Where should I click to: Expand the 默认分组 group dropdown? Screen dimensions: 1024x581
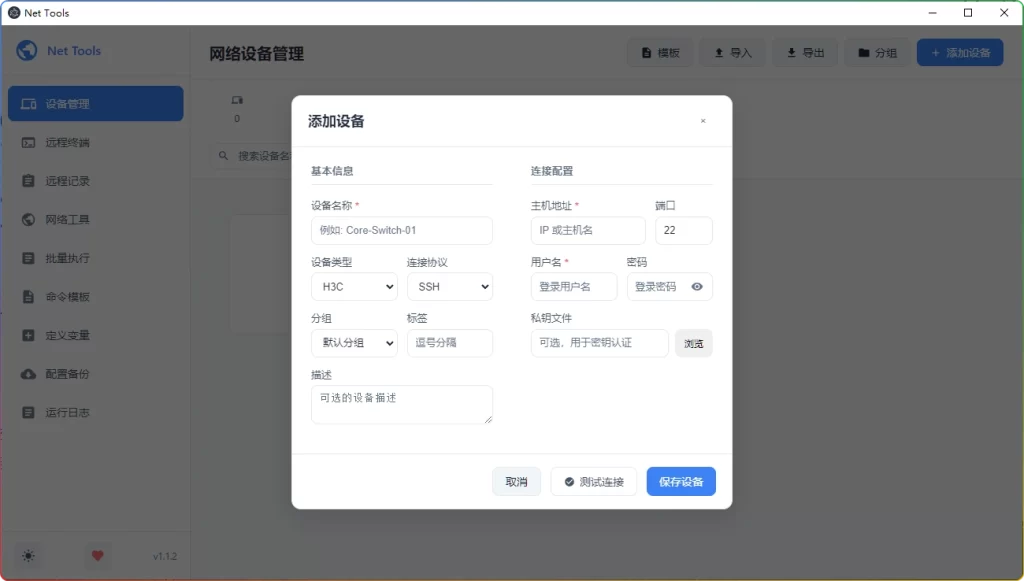[x=354, y=343]
